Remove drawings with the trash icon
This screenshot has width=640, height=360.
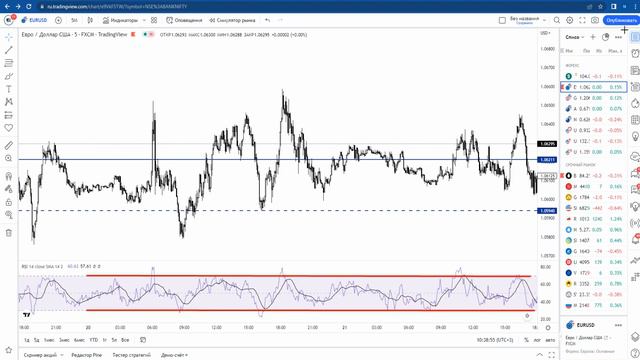(x=9, y=233)
